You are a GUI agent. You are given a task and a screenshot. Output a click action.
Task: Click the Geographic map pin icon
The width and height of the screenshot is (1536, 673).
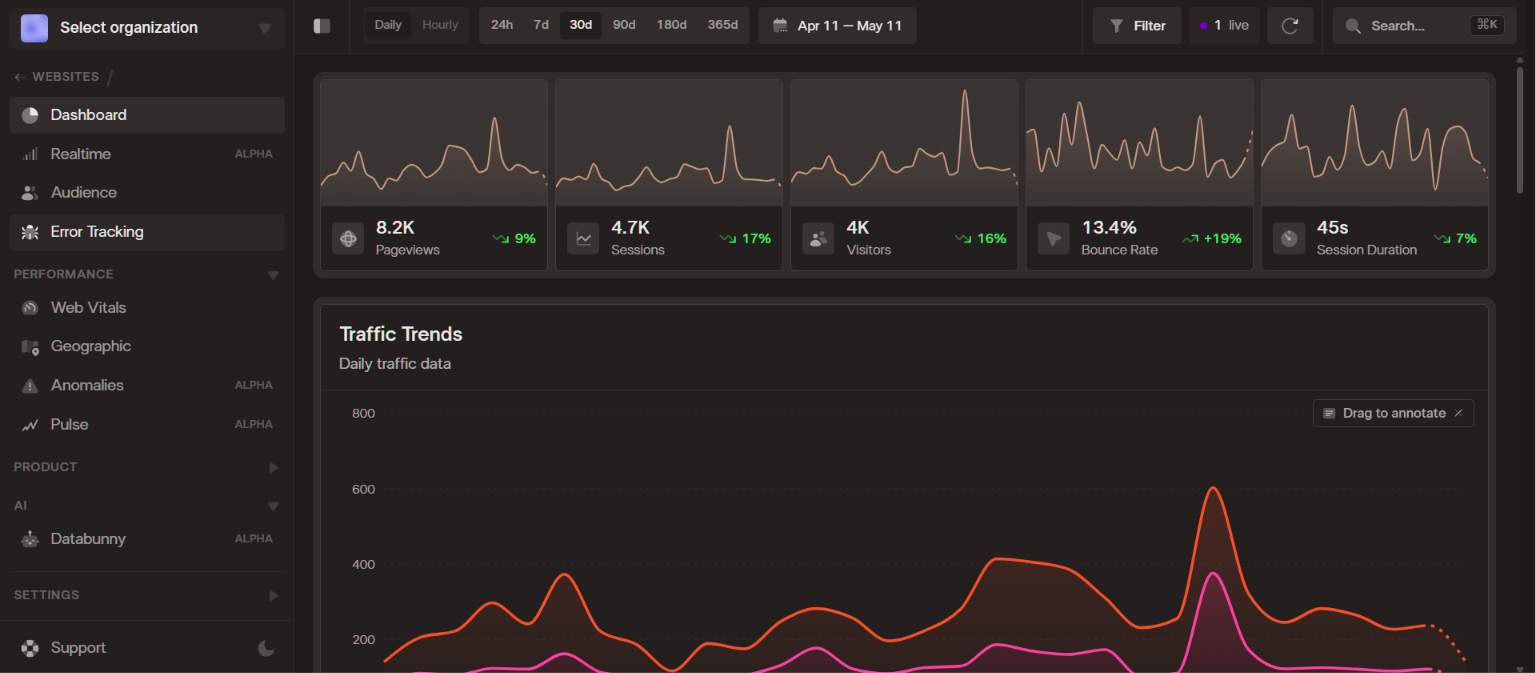[x=30, y=347]
